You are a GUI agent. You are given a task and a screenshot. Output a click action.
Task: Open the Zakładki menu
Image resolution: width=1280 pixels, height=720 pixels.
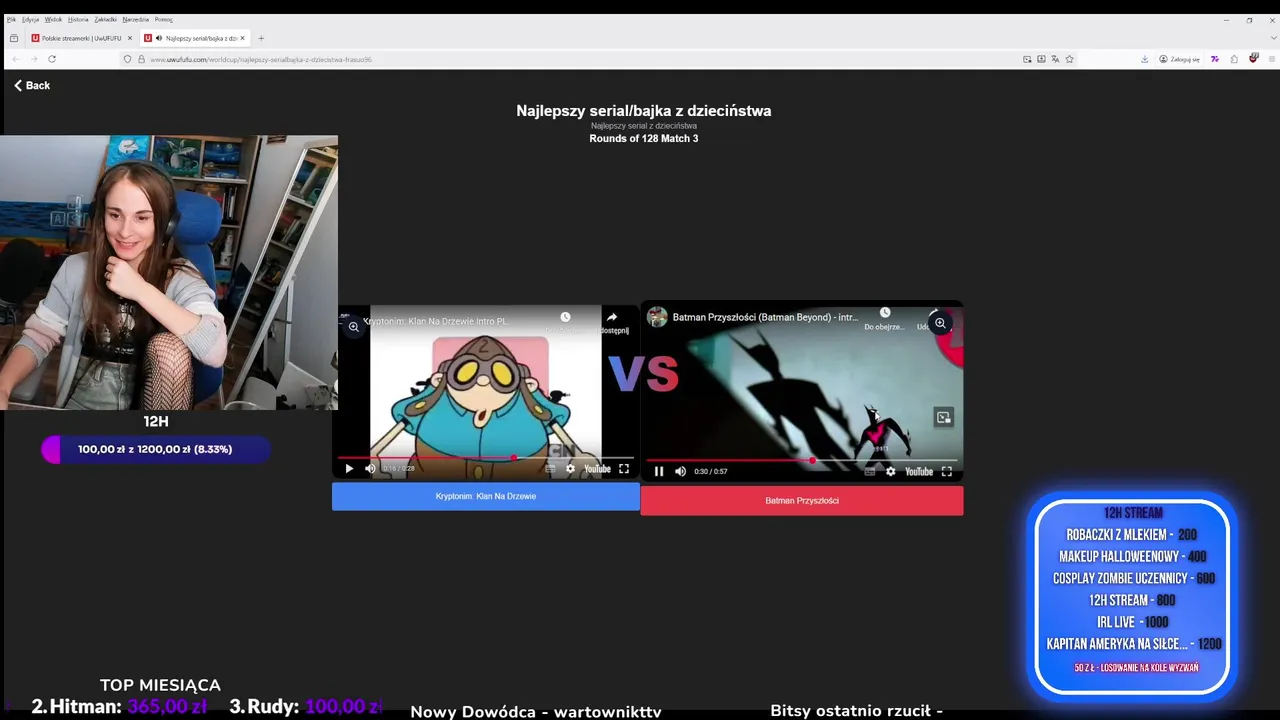point(106,19)
